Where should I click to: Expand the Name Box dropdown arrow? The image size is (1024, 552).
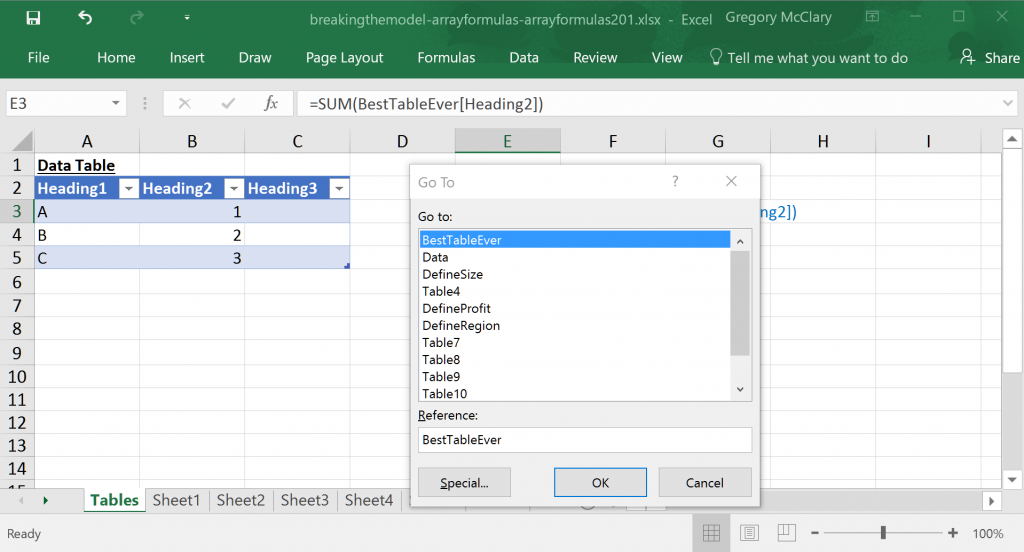pos(117,103)
